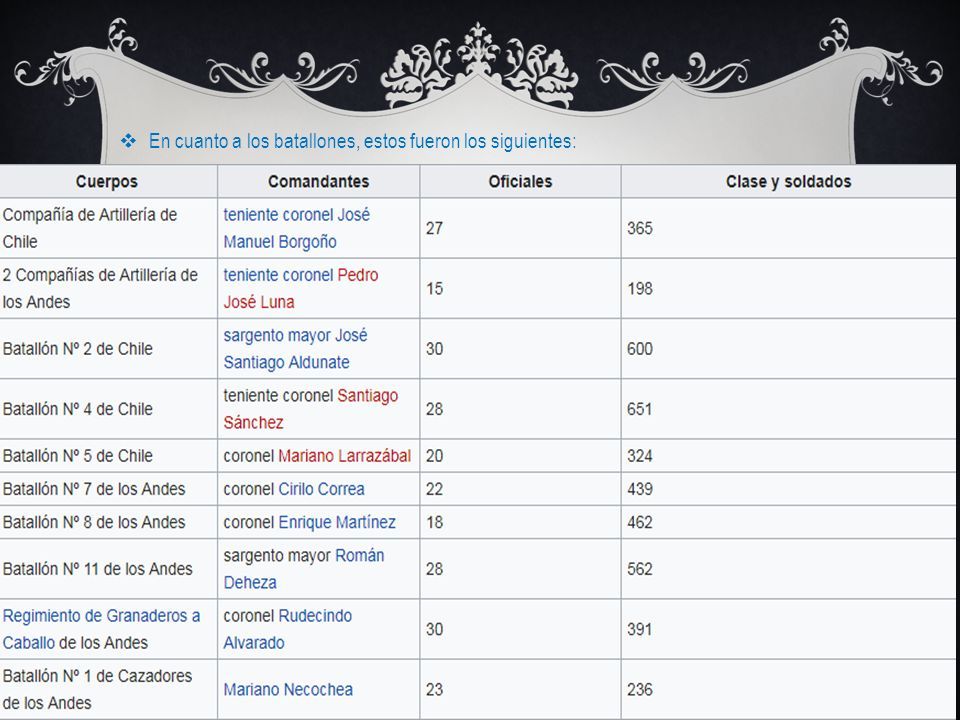Screen dimensions: 960x720
Task: Open the Cirilo Correa link
Action: [321, 489]
